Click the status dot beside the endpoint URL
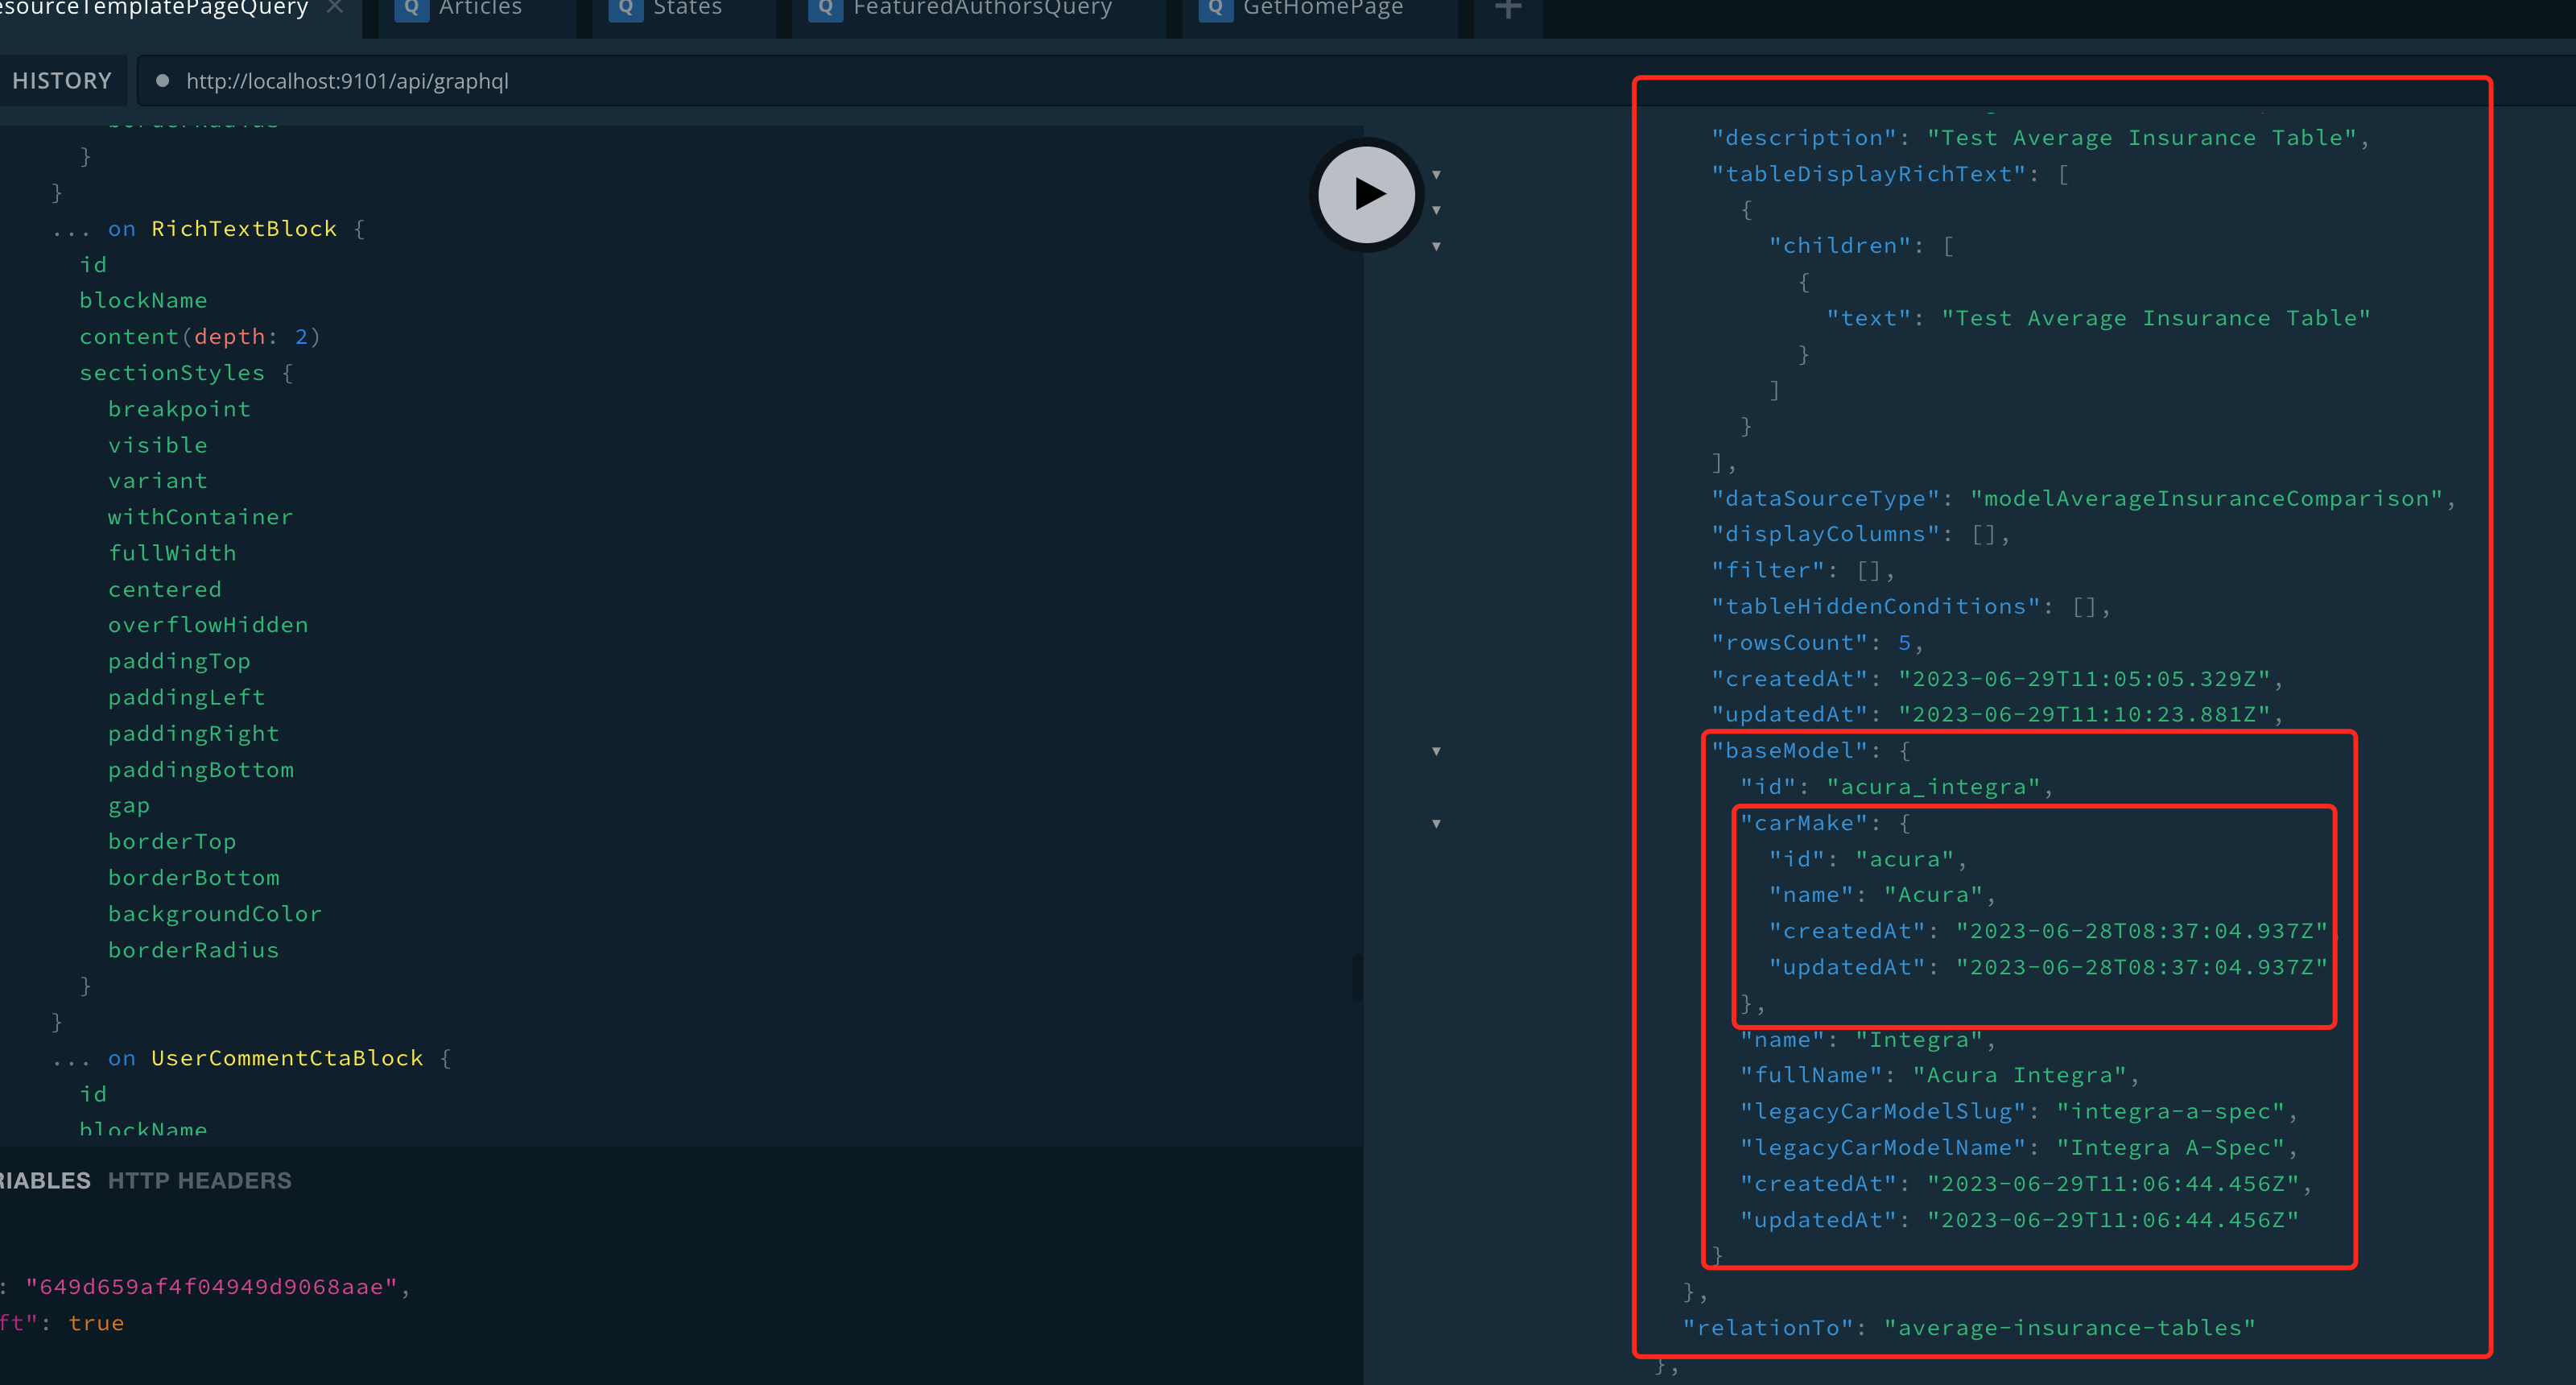The image size is (2576, 1385). point(162,81)
